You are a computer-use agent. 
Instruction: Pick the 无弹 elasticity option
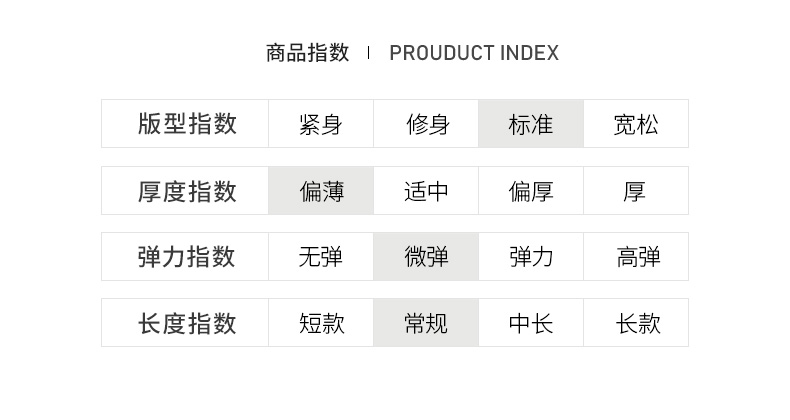pos(320,257)
